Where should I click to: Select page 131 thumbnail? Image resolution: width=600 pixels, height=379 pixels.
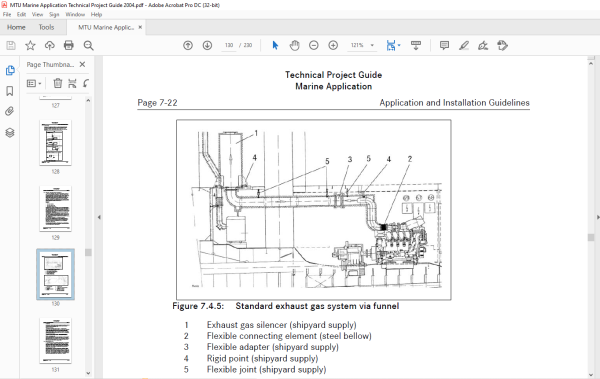[x=55, y=340]
